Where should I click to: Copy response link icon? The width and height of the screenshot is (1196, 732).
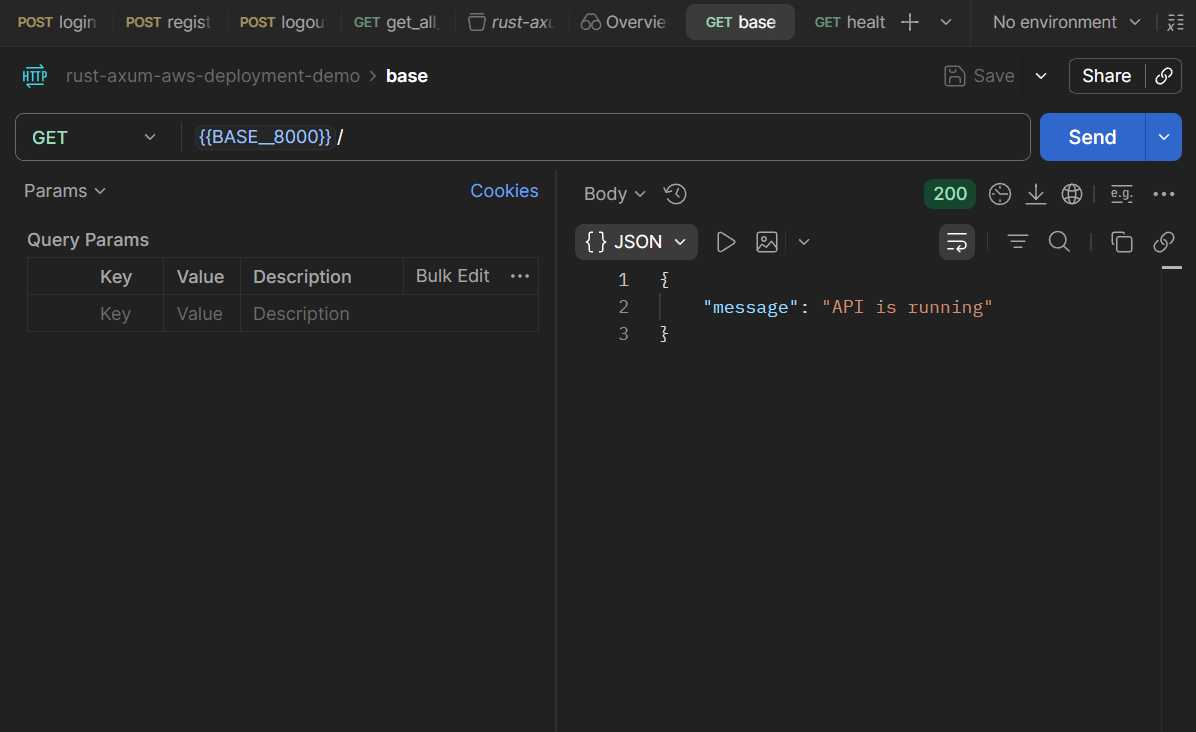[x=1163, y=242]
